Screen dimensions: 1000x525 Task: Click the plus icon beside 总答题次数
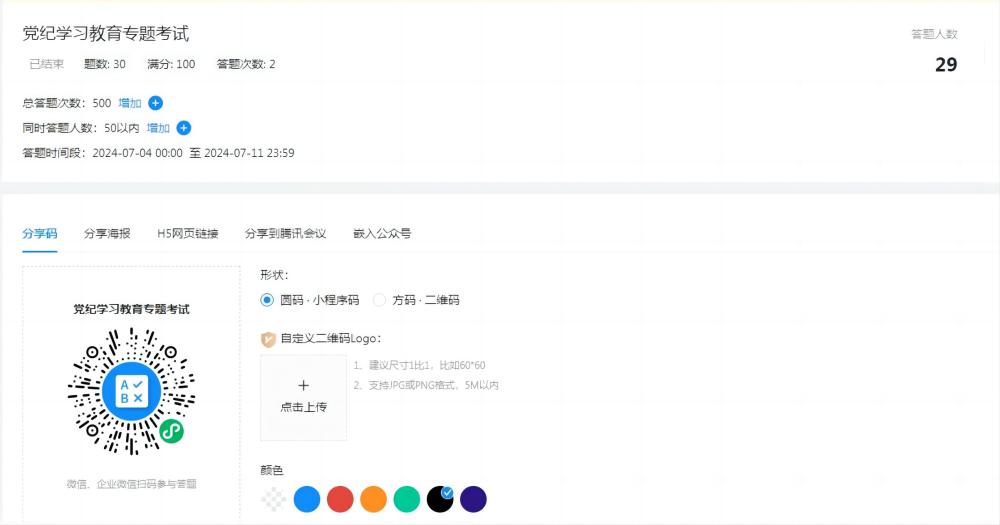pos(155,103)
